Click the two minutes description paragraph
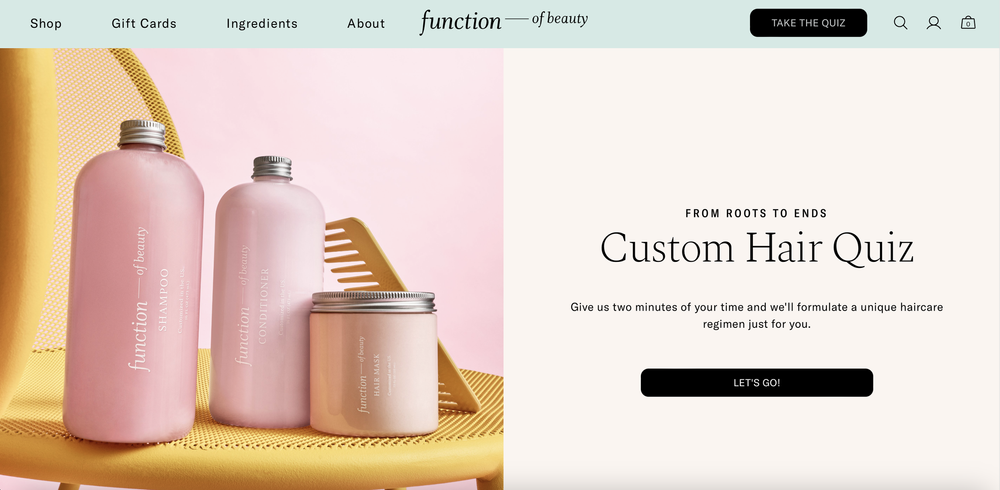This screenshot has width=1000, height=490. pos(756,316)
